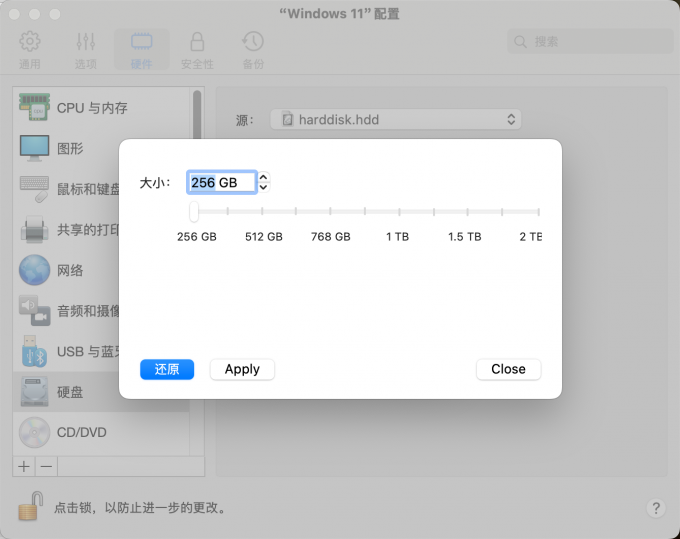This screenshot has width=680, height=539.
Task: Click the Close button in dialog
Action: click(x=508, y=369)
